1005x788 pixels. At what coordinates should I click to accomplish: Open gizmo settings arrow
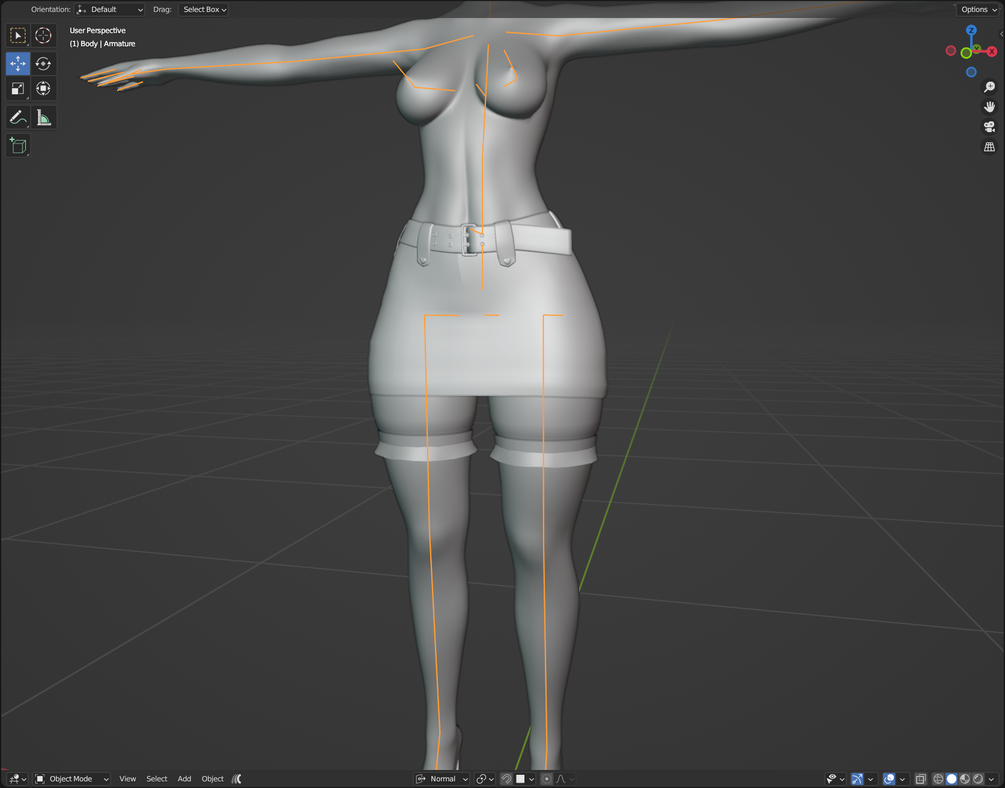pos(870,779)
